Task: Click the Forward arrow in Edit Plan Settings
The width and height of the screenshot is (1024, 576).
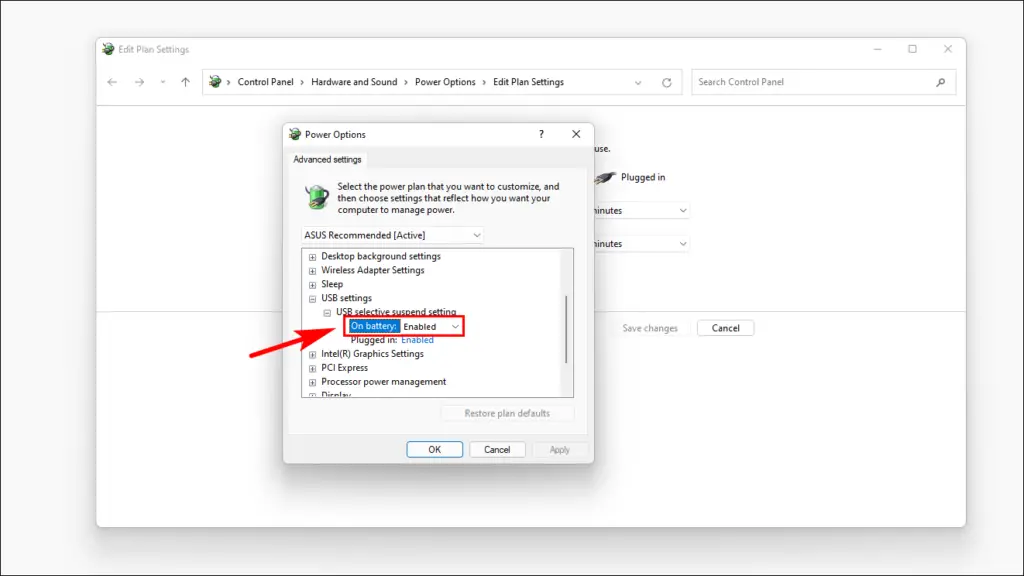Action: tap(139, 82)
